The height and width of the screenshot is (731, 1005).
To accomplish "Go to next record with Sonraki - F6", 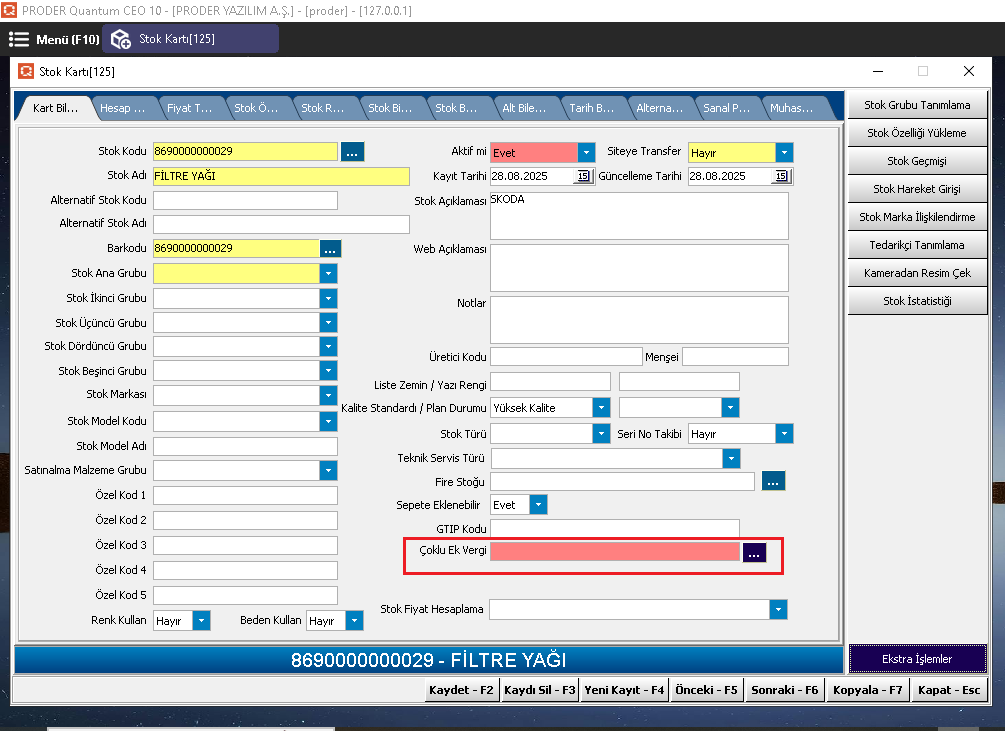I will tap(785, 690).
